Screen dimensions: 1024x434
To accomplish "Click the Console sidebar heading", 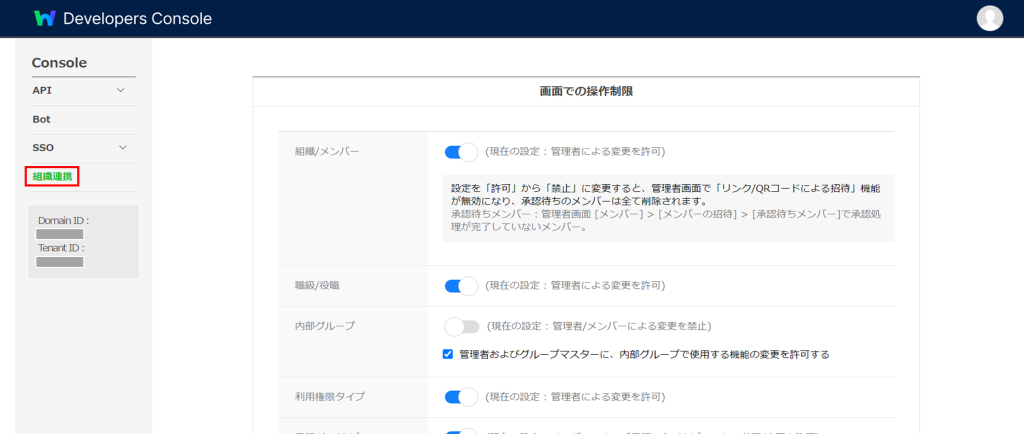I will tap(59, 63).
